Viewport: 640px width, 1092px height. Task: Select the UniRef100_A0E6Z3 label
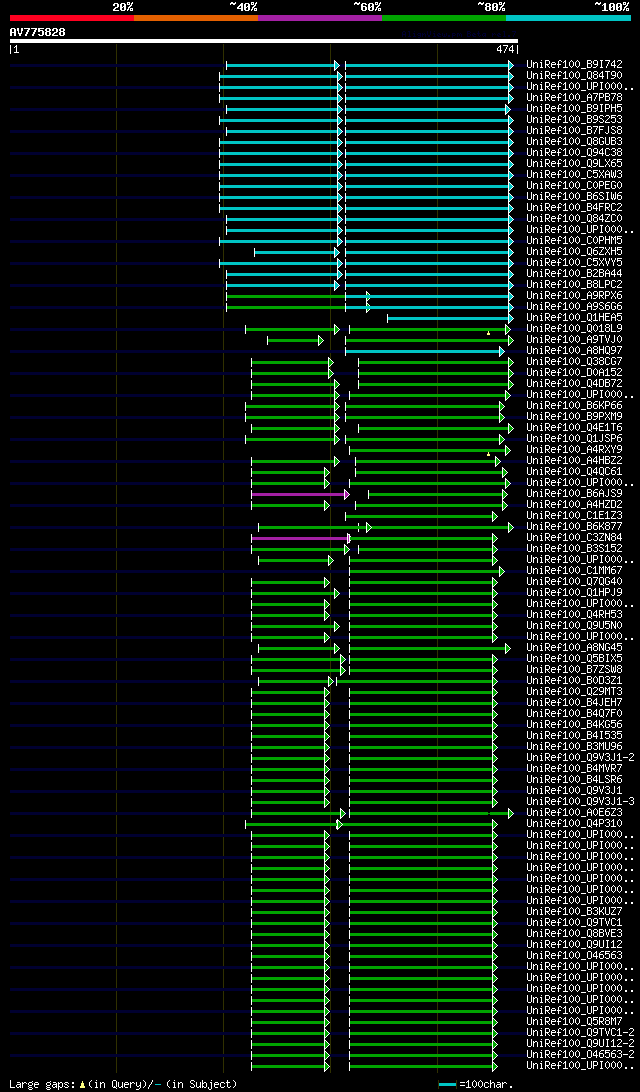[575, 813]
